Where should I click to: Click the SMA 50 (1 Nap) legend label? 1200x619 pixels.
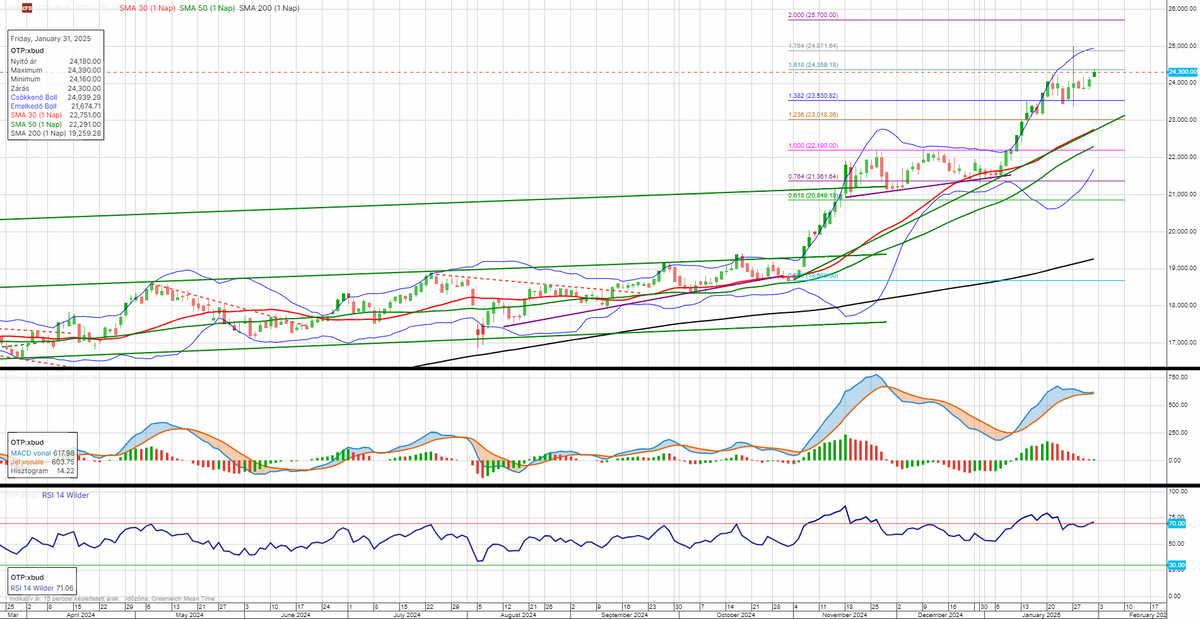[206, 9]
